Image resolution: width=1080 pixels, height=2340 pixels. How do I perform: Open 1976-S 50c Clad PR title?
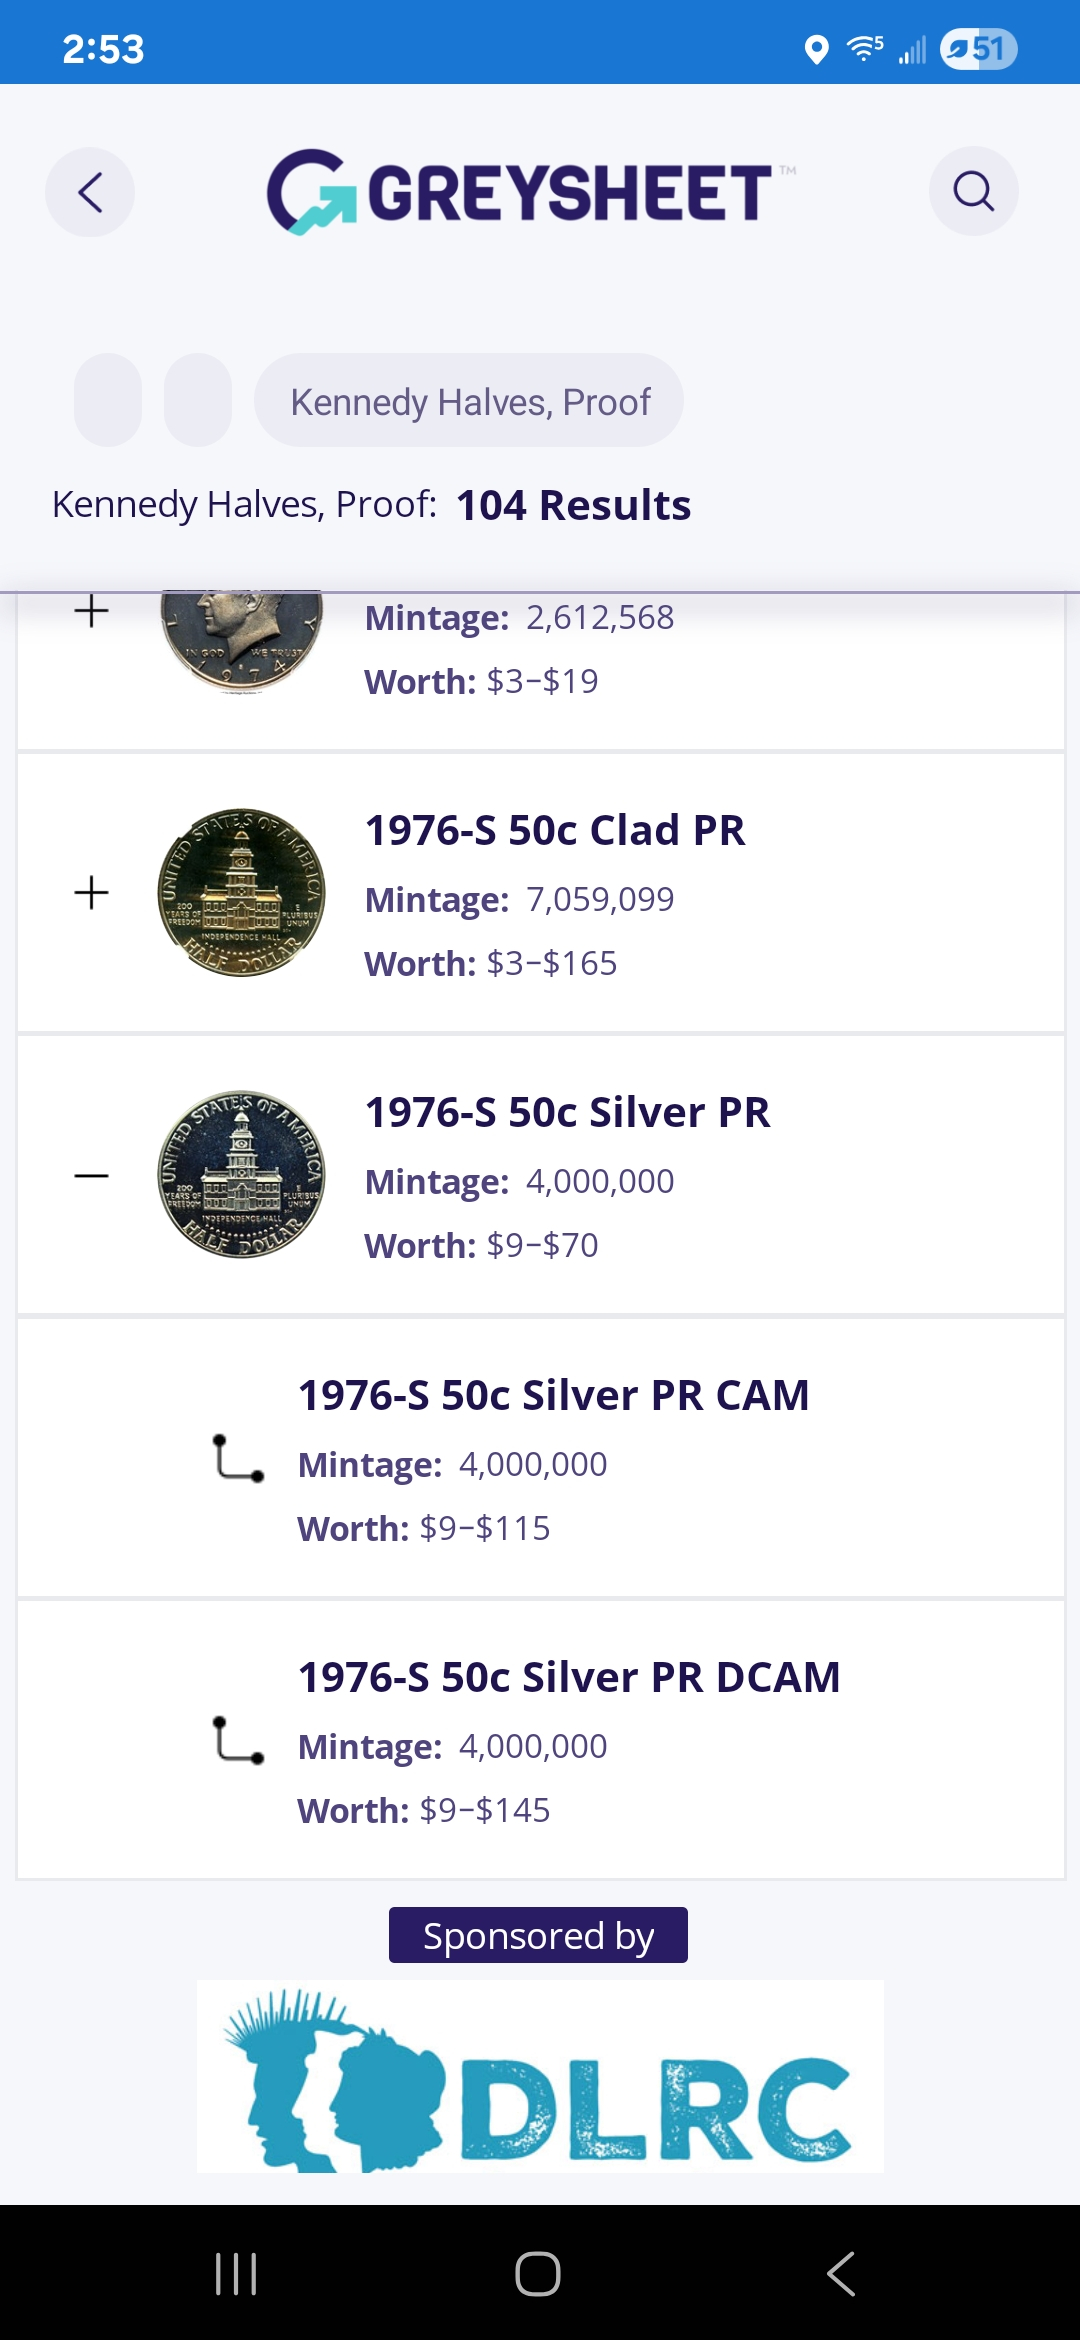pyautogui.click(x=555, y=830)
